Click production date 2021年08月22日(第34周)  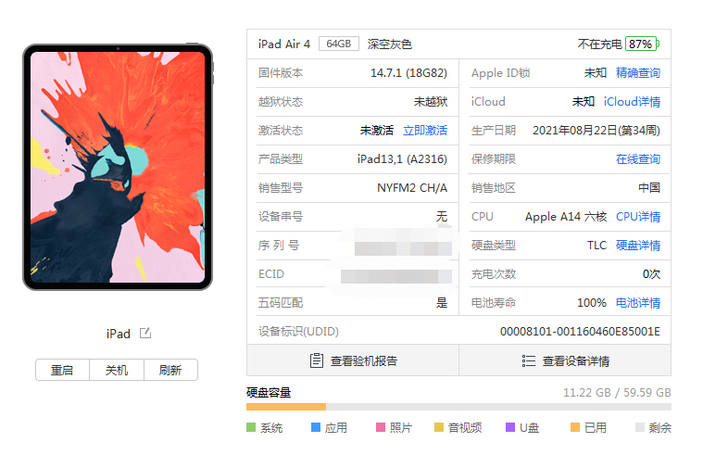596,130
